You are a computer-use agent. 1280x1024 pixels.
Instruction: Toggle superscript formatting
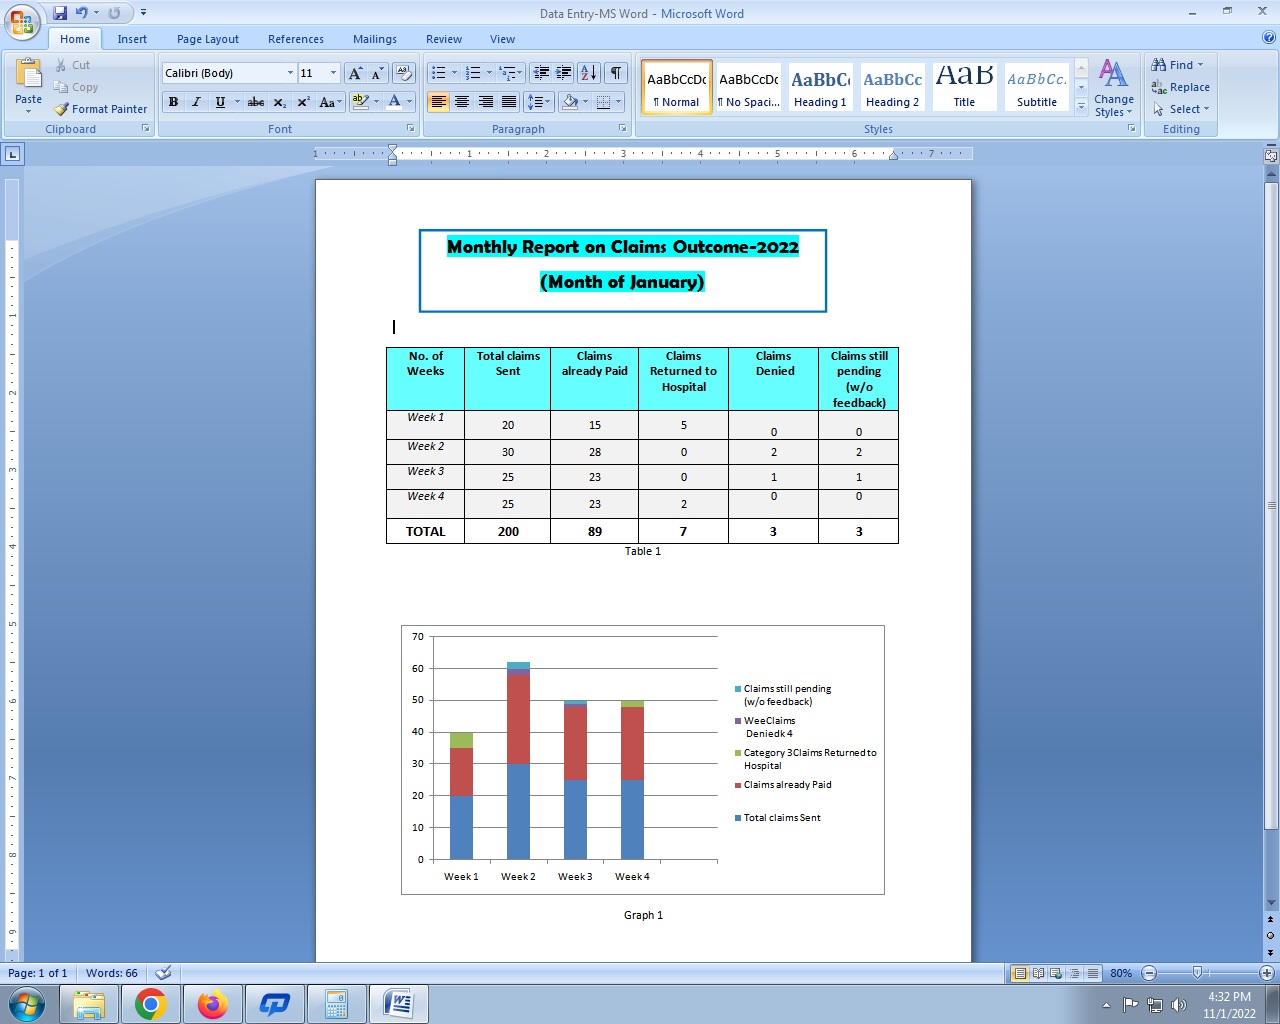(x=303, y=102)
